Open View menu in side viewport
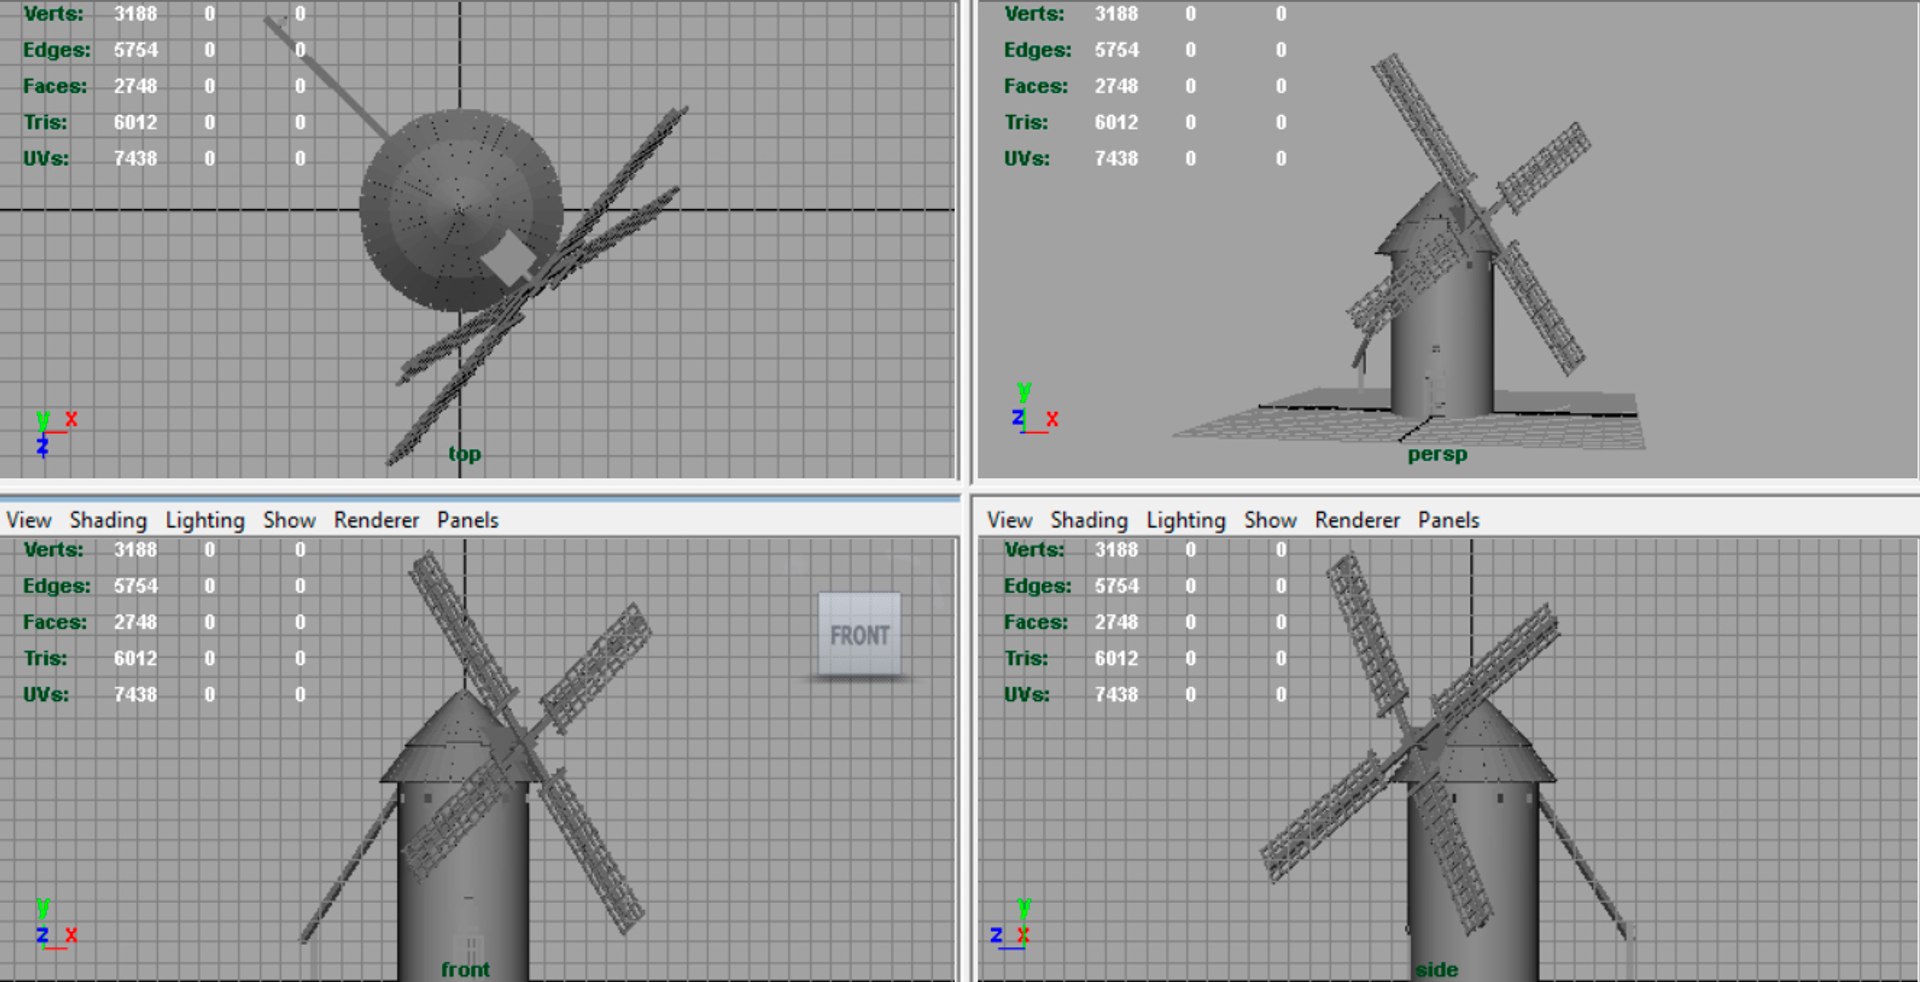Viewport: 1920px width, 982px height. [x=1009, y=520]
